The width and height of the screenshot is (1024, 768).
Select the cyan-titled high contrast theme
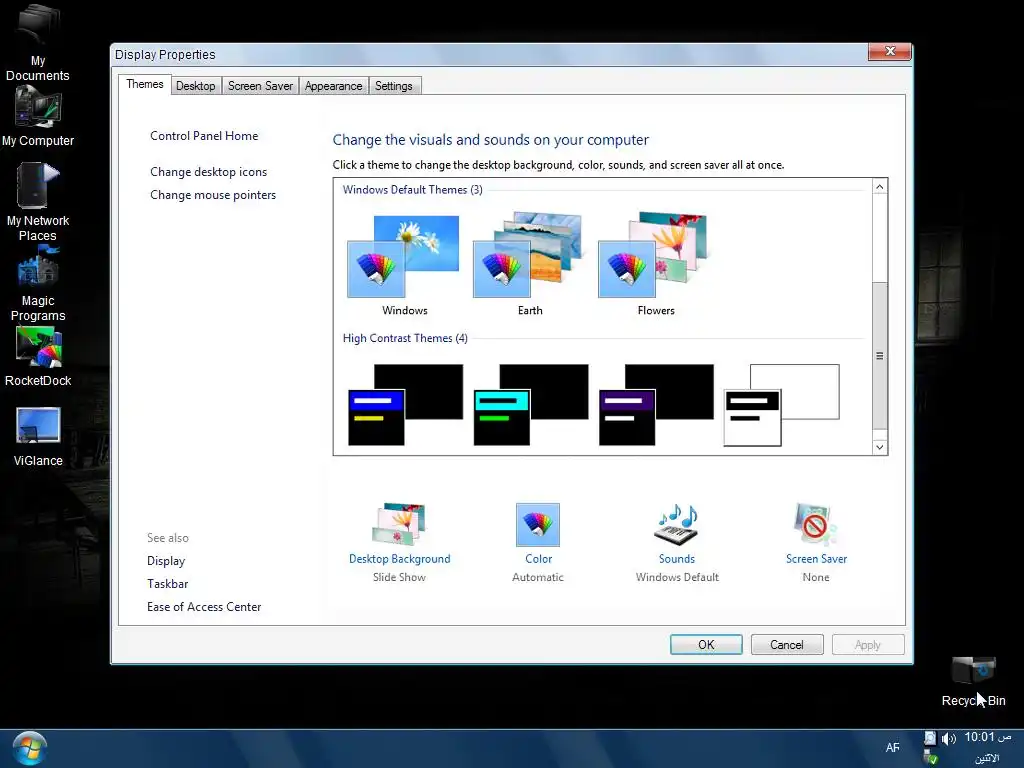530,405
